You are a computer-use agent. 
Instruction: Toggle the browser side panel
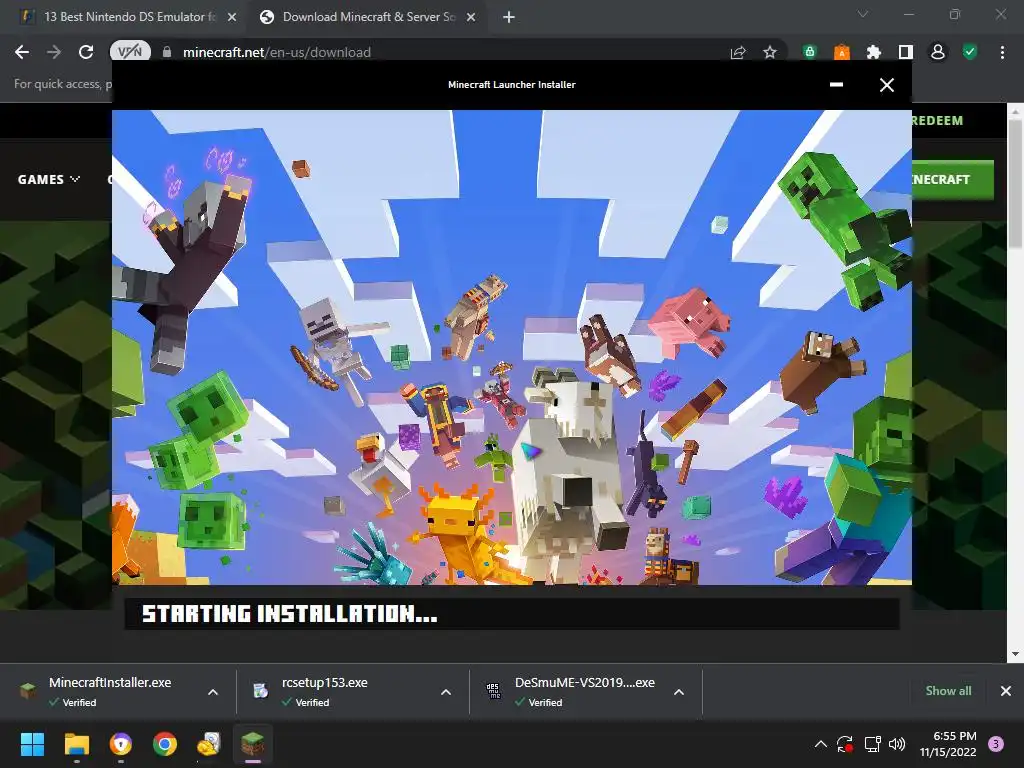(x=906, y=52)
